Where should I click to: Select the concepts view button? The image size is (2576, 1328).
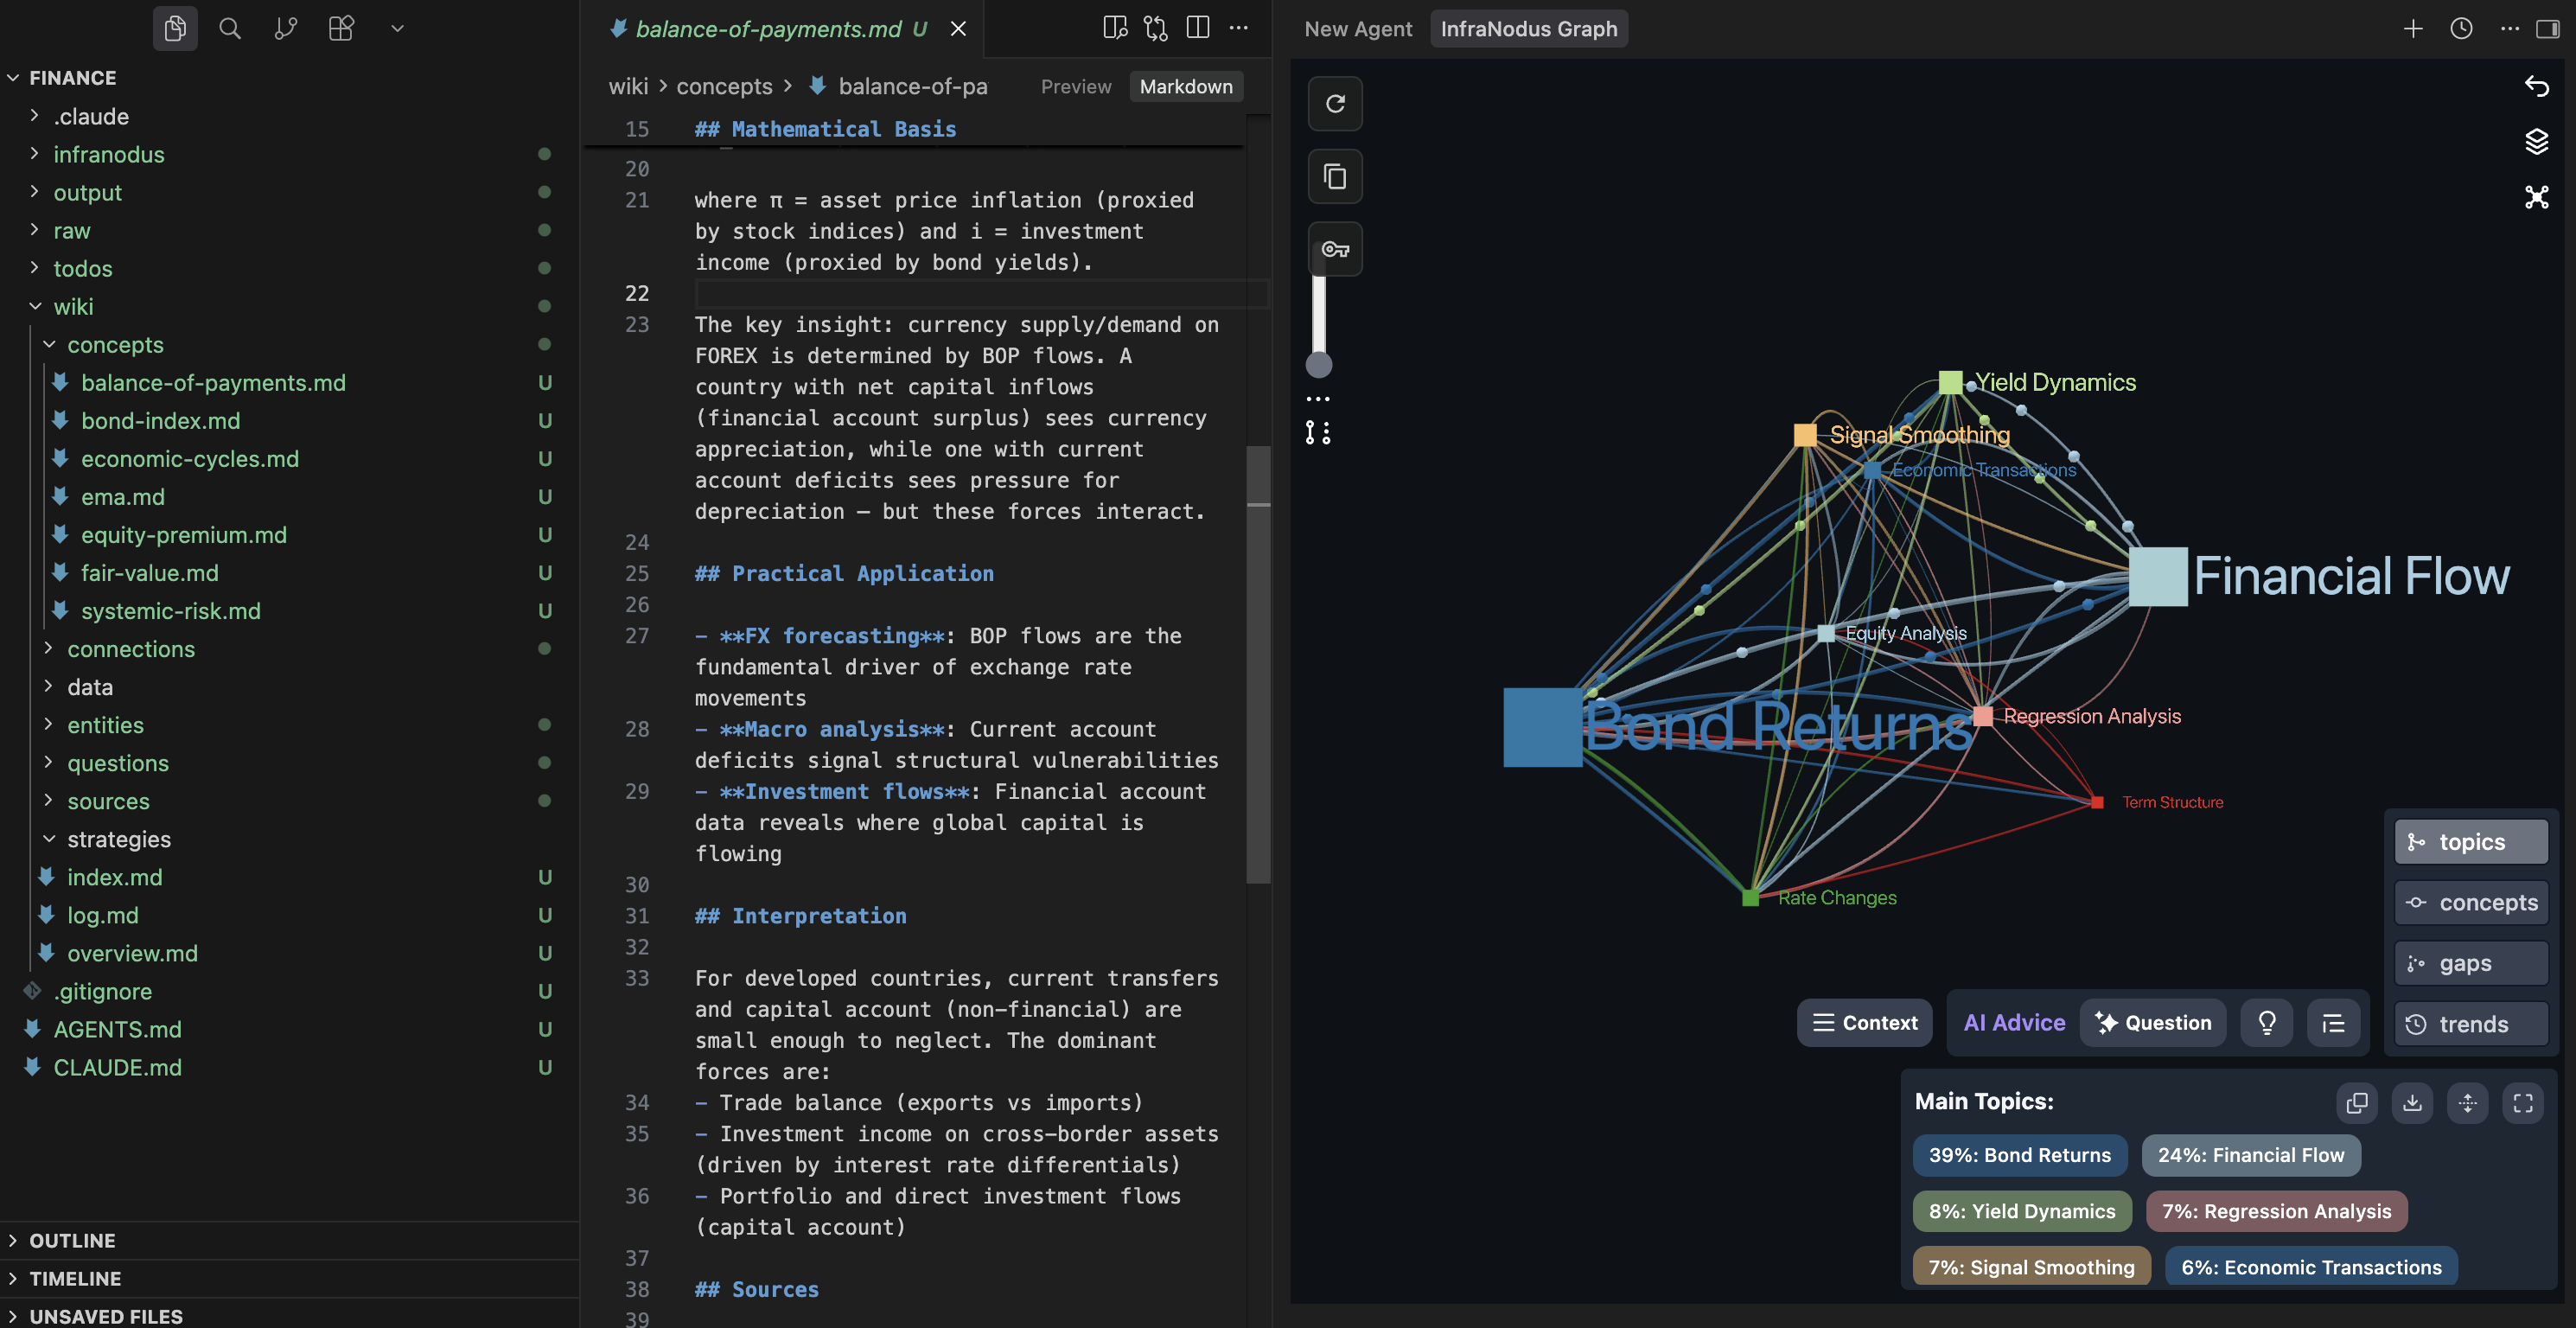pyautogui.click(x=2471, y=903)
